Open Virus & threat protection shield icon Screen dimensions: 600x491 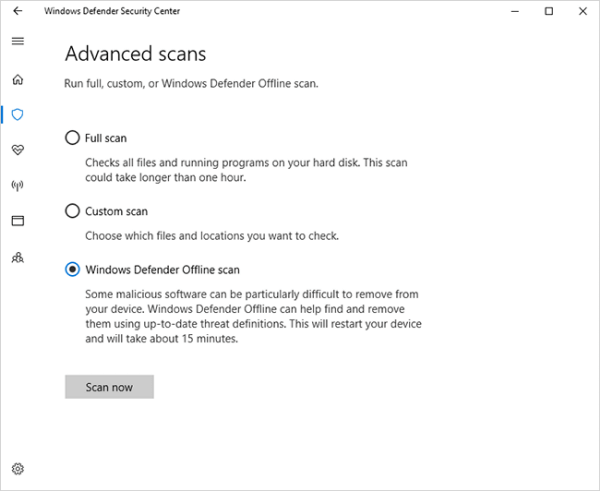coord(18,114)
